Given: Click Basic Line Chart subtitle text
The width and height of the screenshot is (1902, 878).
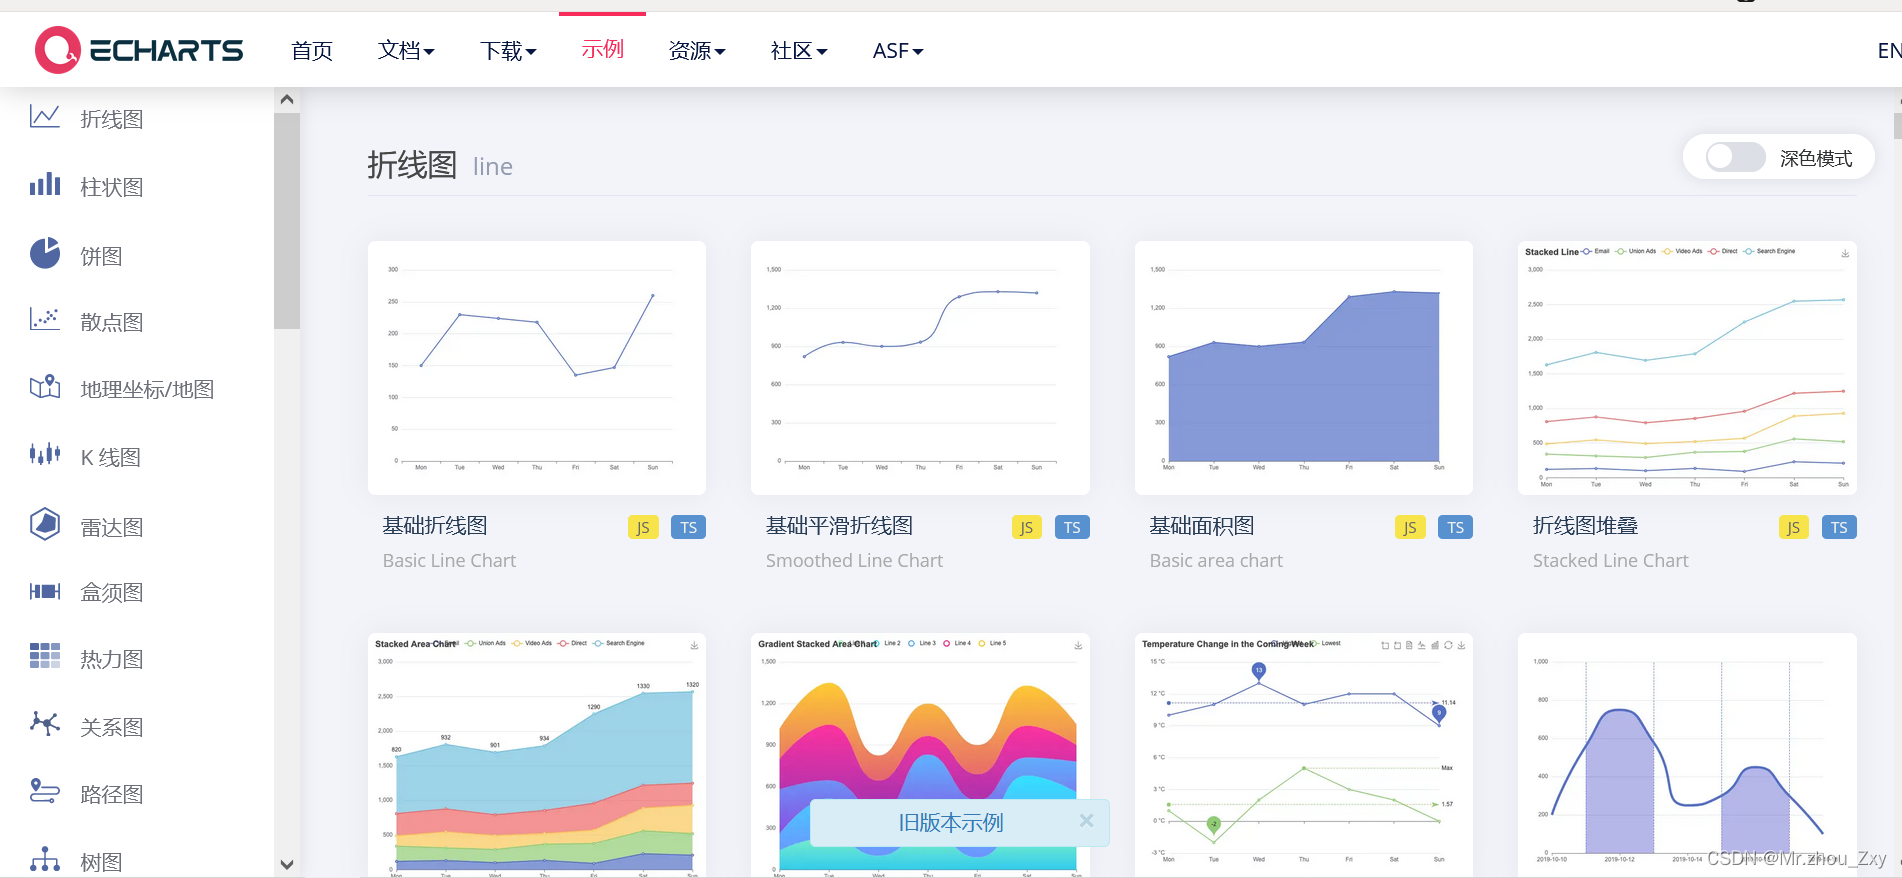Looking at the screenshot, I should 449,561.
